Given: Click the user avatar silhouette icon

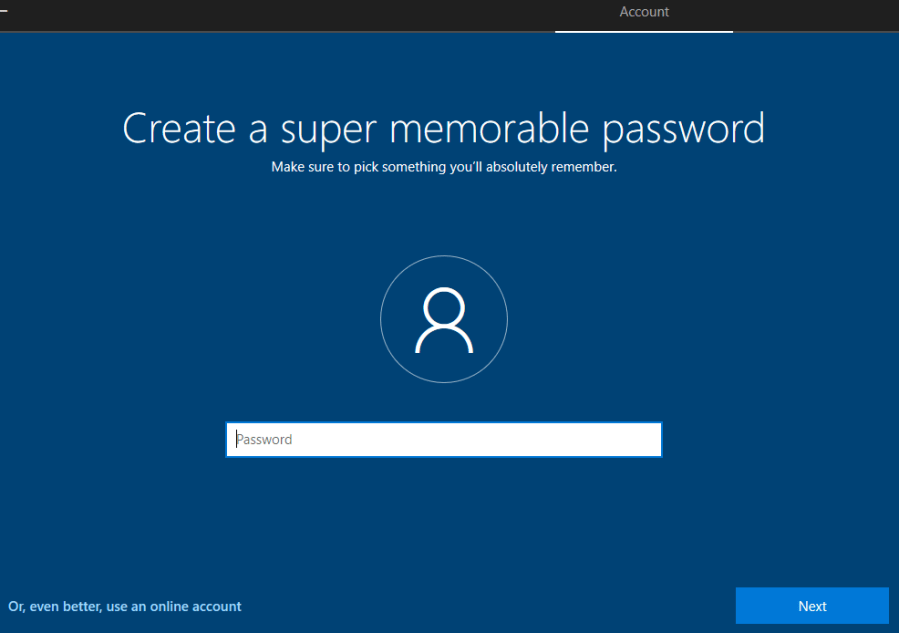Looking at the screenshot, I should point(444,320).
